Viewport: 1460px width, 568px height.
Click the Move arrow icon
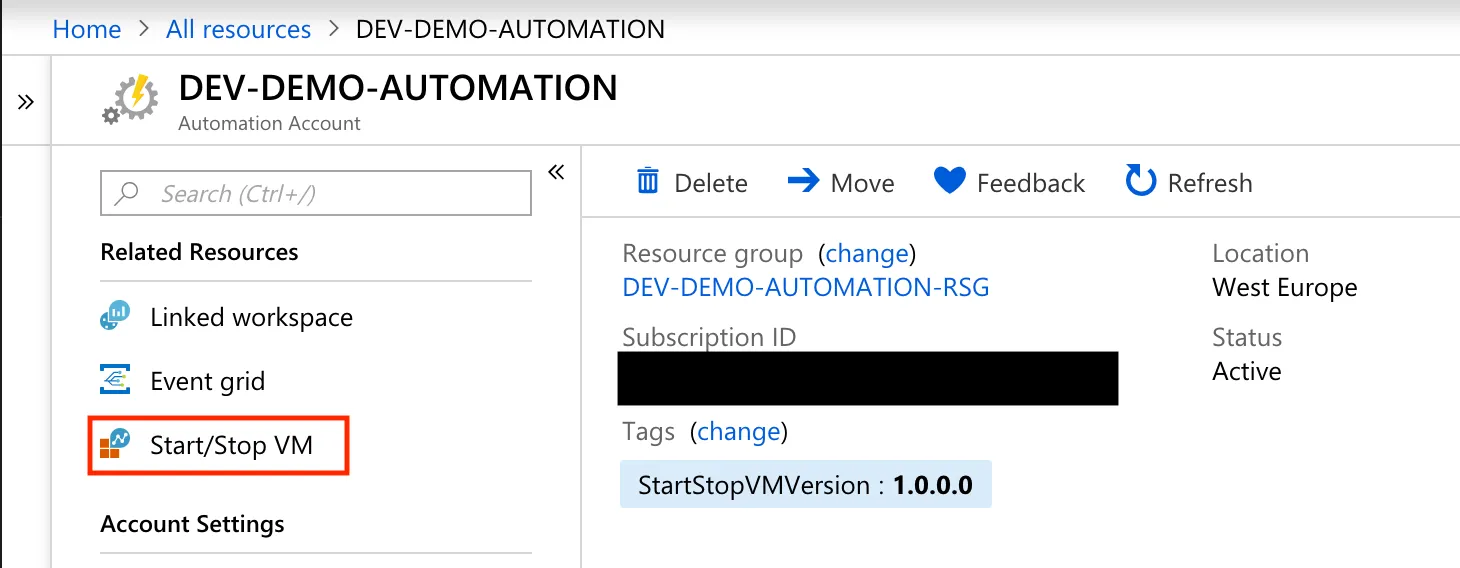pos(803,181)
